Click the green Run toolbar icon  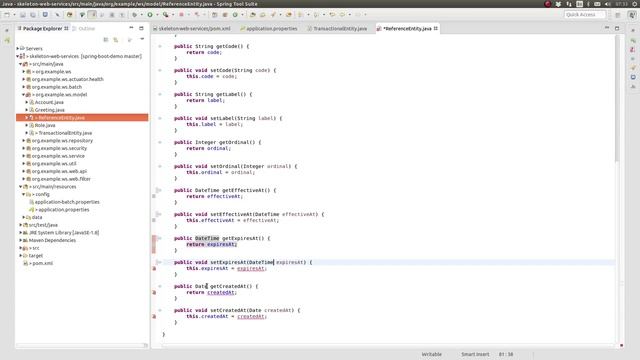point(150,15)
